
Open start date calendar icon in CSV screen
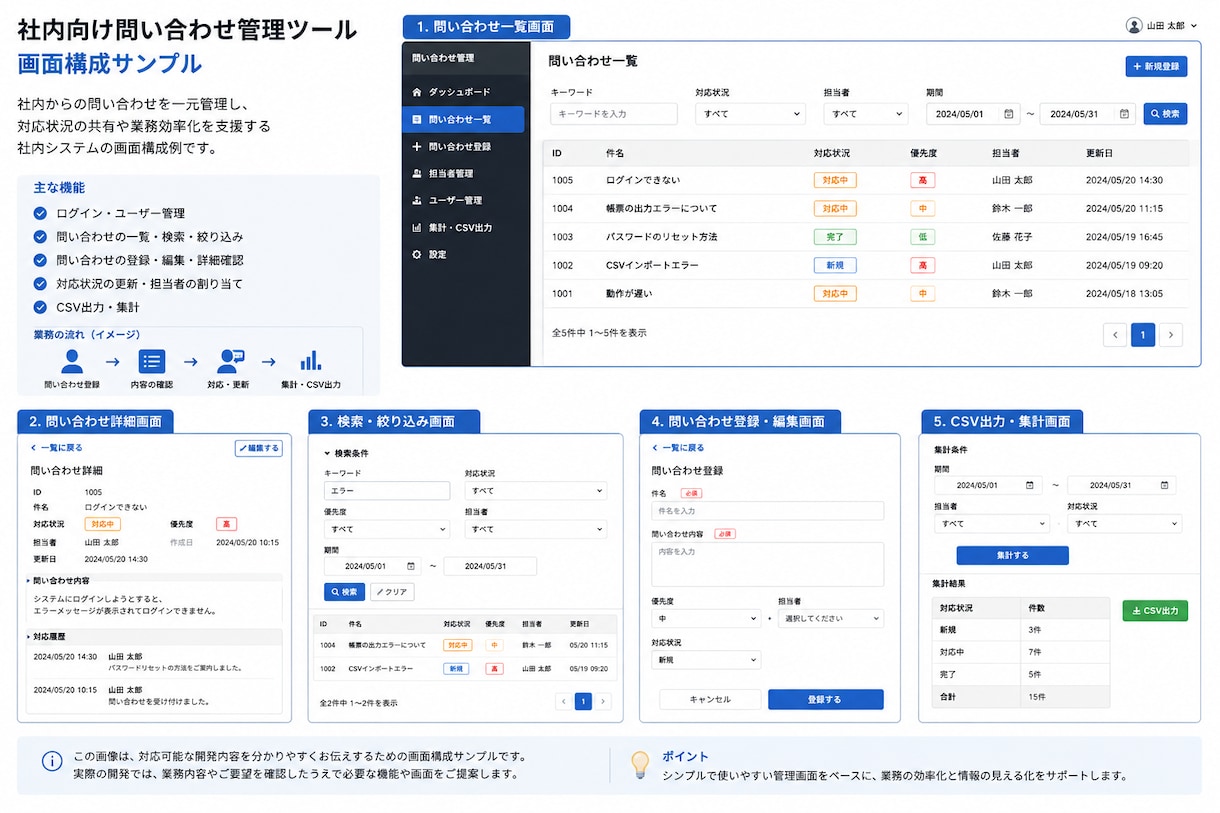pyautogui.click(x=1029, y=485)
